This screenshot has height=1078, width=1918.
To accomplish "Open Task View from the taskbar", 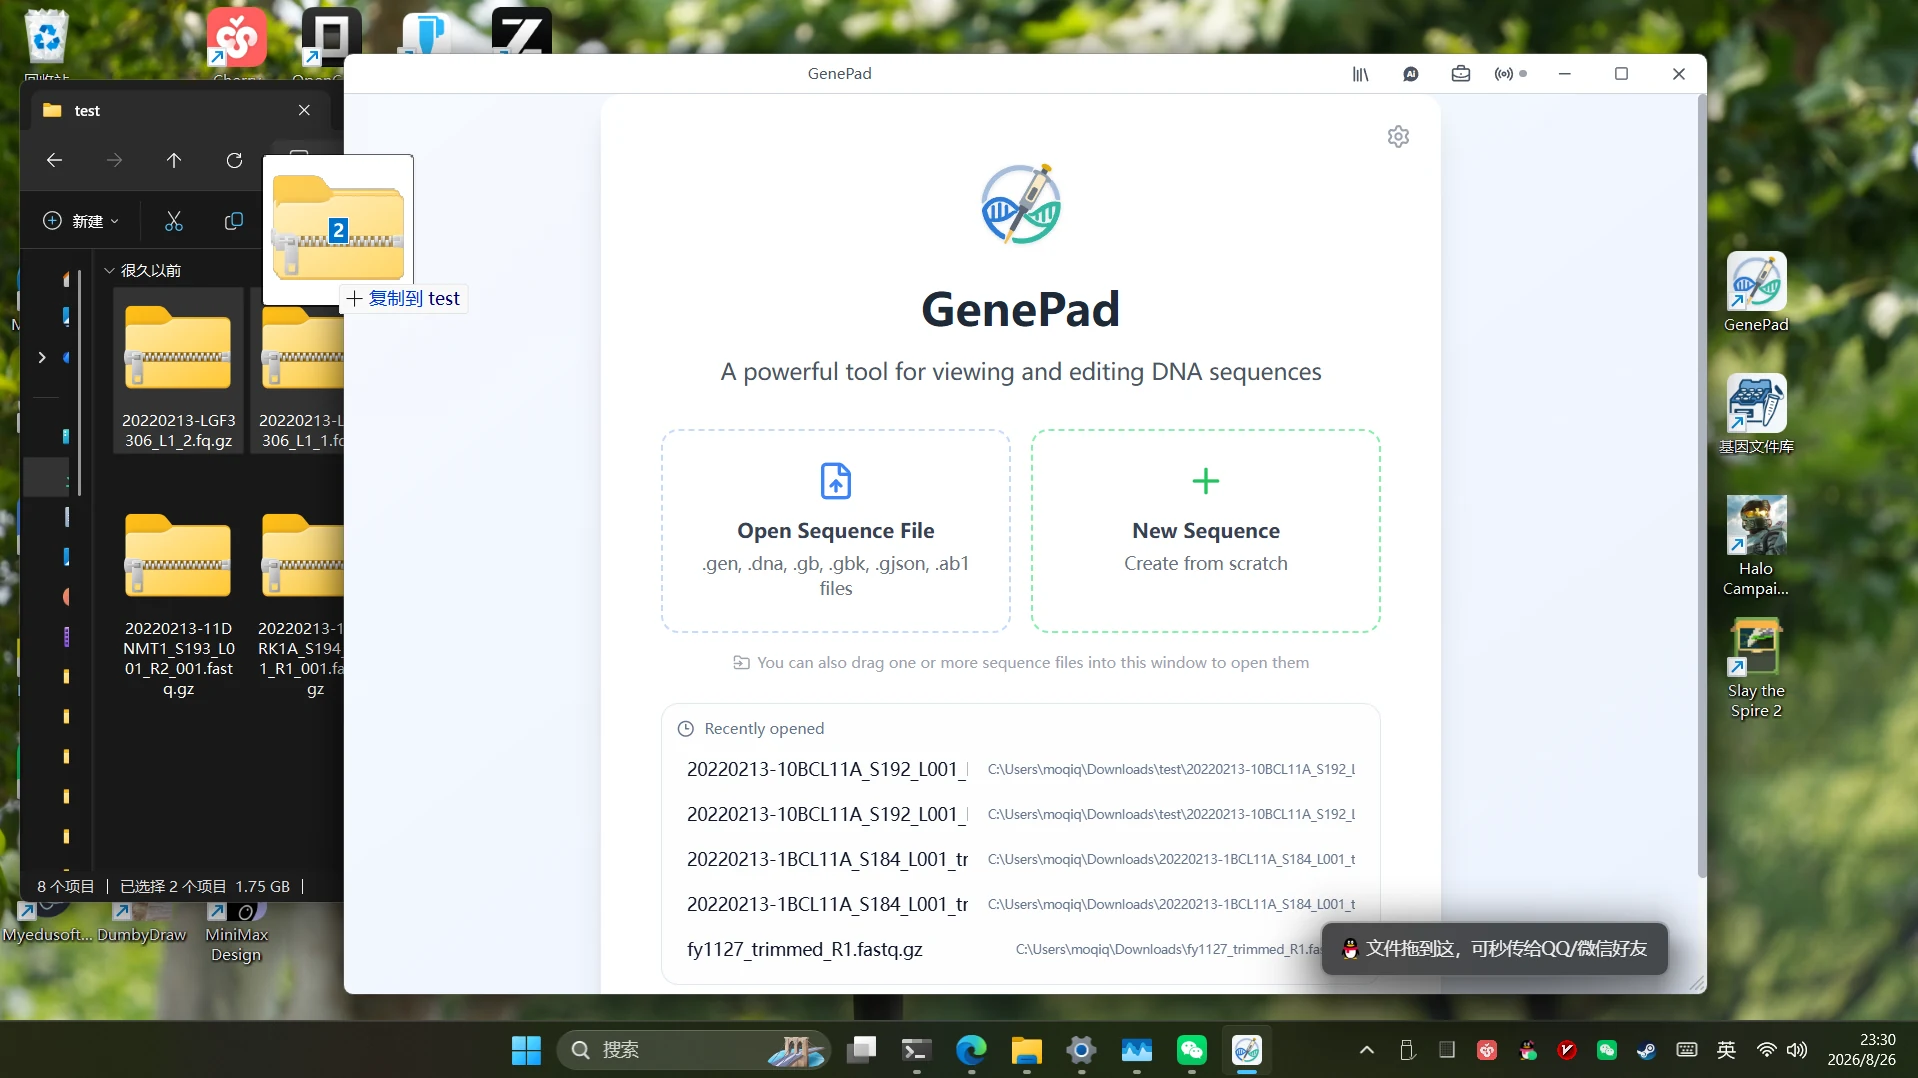I will tap(861, 1050).
